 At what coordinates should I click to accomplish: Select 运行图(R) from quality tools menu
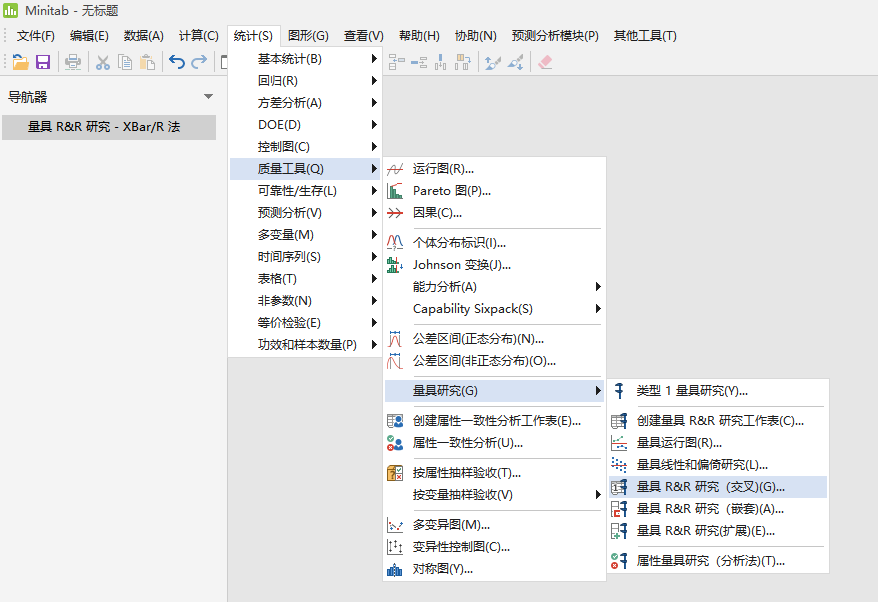click(443, 169)
